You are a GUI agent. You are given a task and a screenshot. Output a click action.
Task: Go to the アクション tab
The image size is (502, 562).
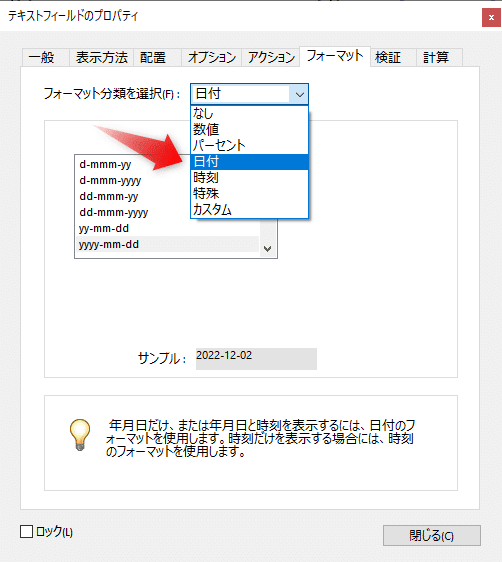271,57
